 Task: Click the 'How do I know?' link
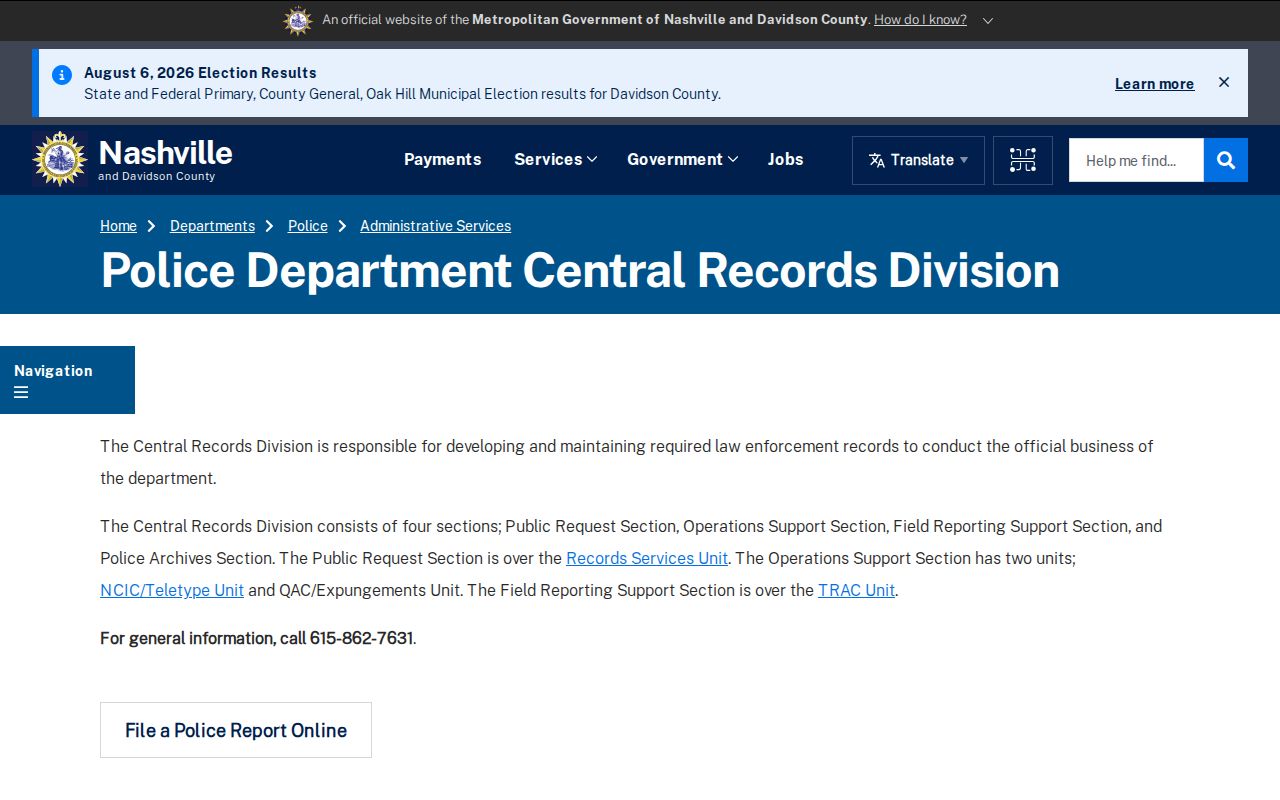click(920, 20)
